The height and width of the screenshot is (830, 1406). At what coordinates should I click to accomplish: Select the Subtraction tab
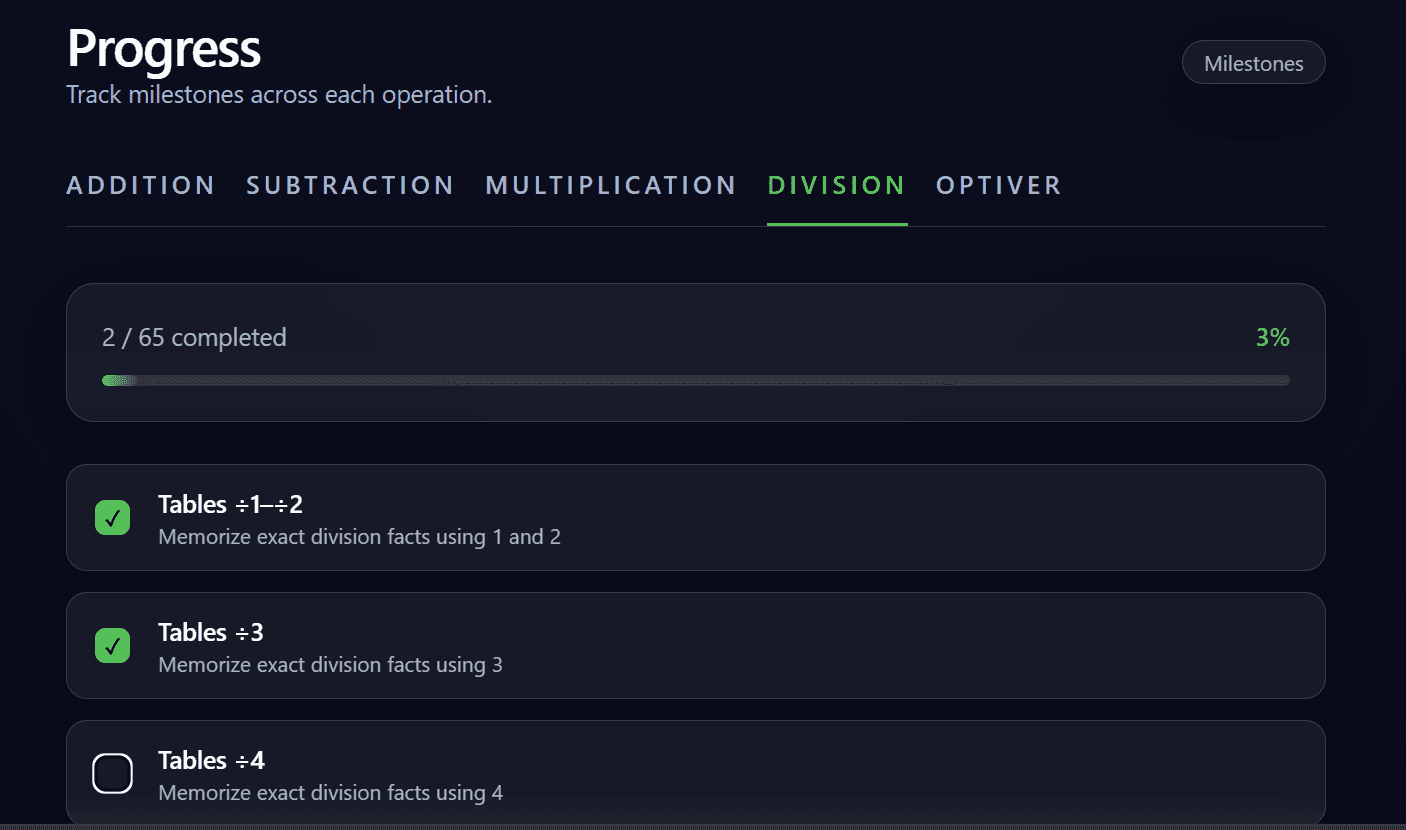(x=350, y=186)
